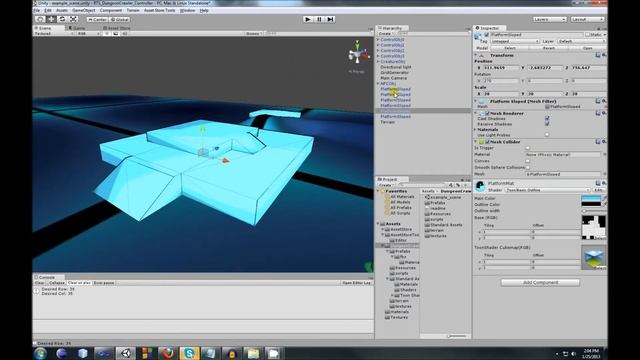
Task: Select the Hand tool in the toolbar
Action: click(x=40, y=19)
